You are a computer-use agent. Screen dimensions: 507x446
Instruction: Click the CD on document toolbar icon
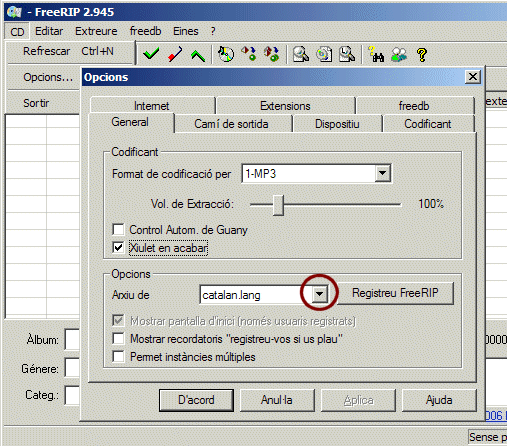[324, 54]
